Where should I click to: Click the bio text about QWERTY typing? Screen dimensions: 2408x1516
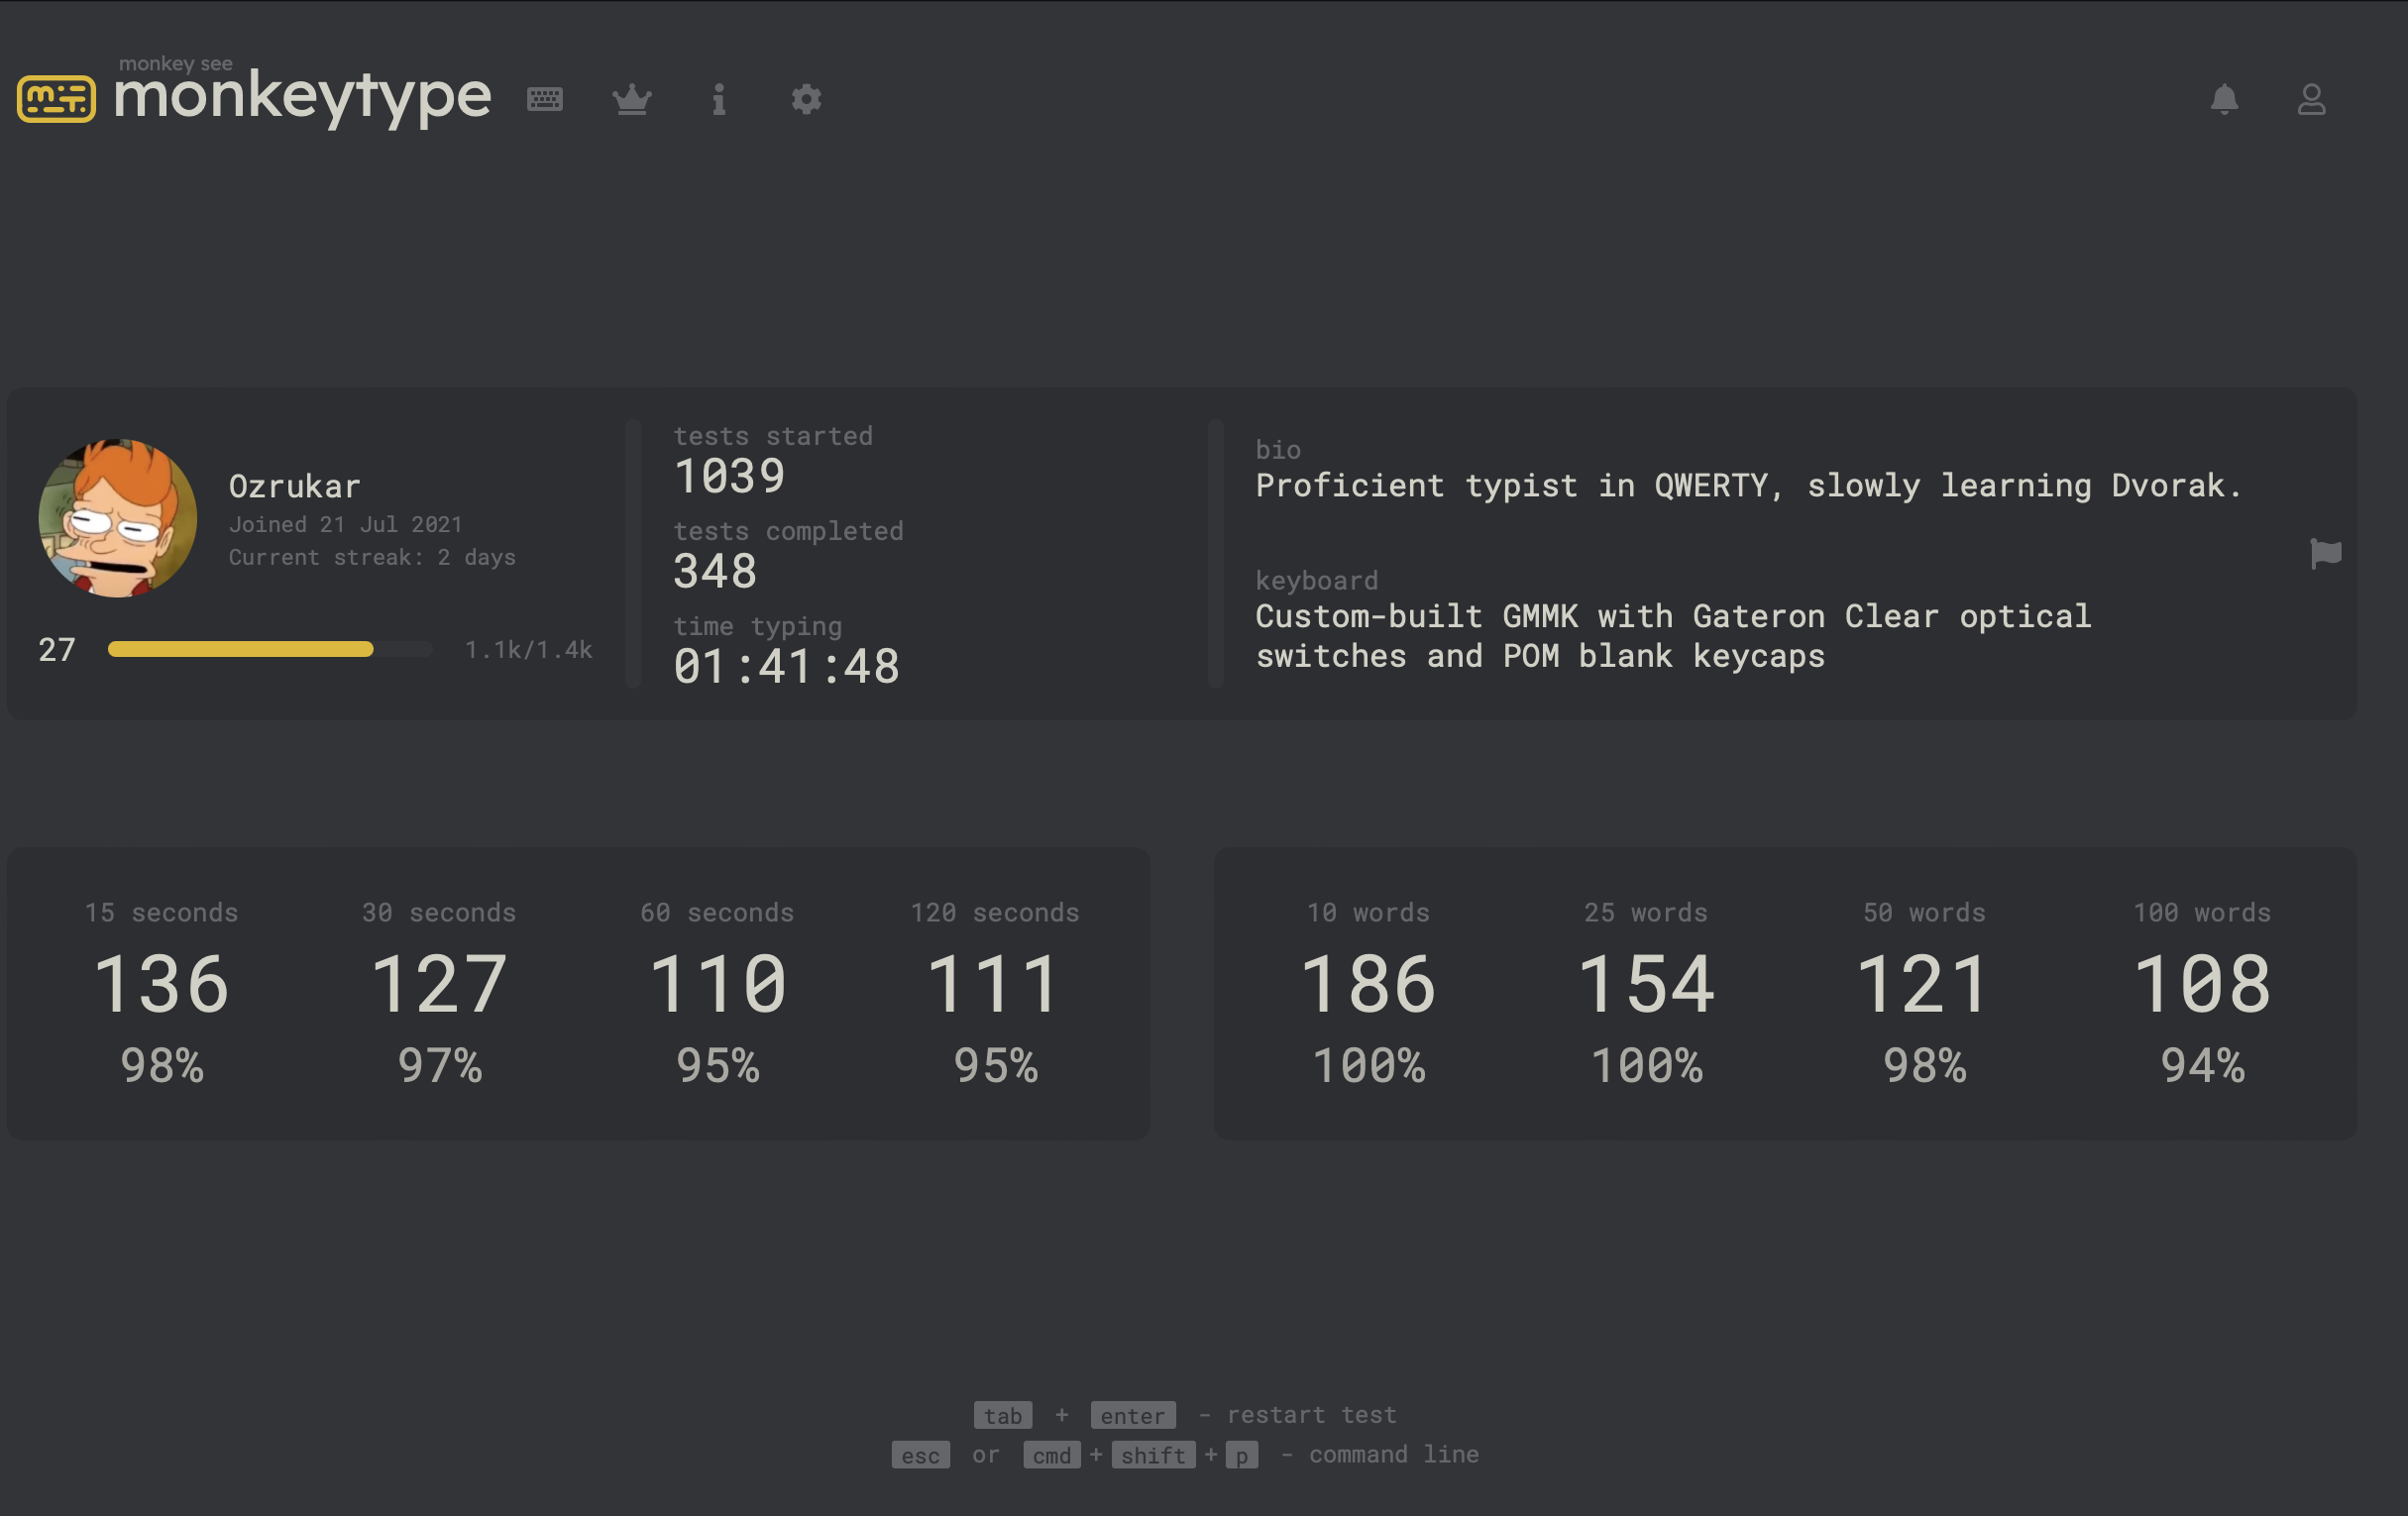click(x=1748, y=486)
